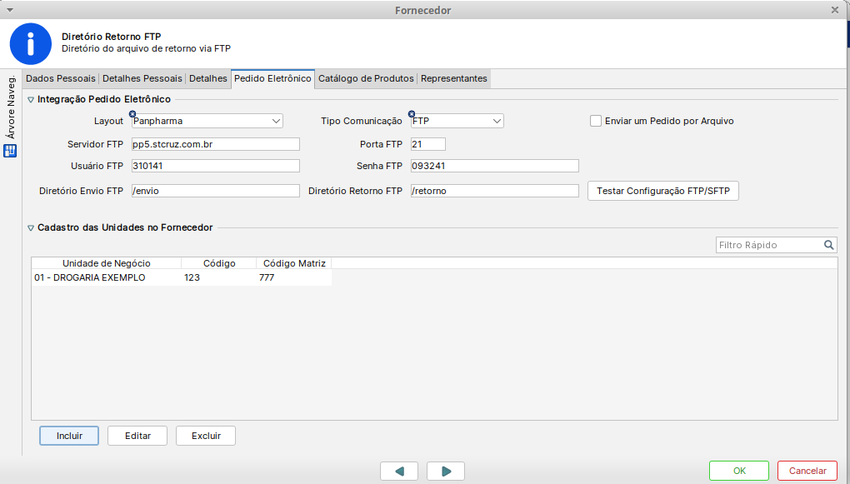Click the search magnifier in Filtro Rápido
Screen dimensions: 850x484
click(x=829, y=245)
